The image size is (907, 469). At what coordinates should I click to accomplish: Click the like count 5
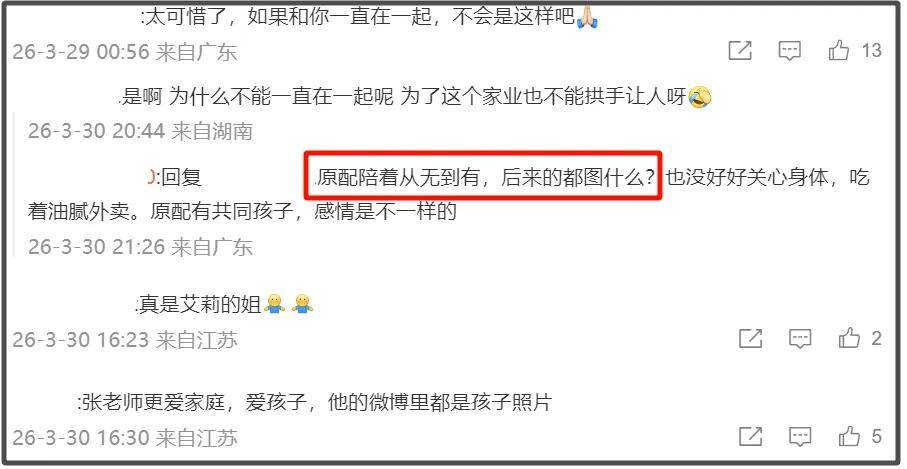(876, 436)
